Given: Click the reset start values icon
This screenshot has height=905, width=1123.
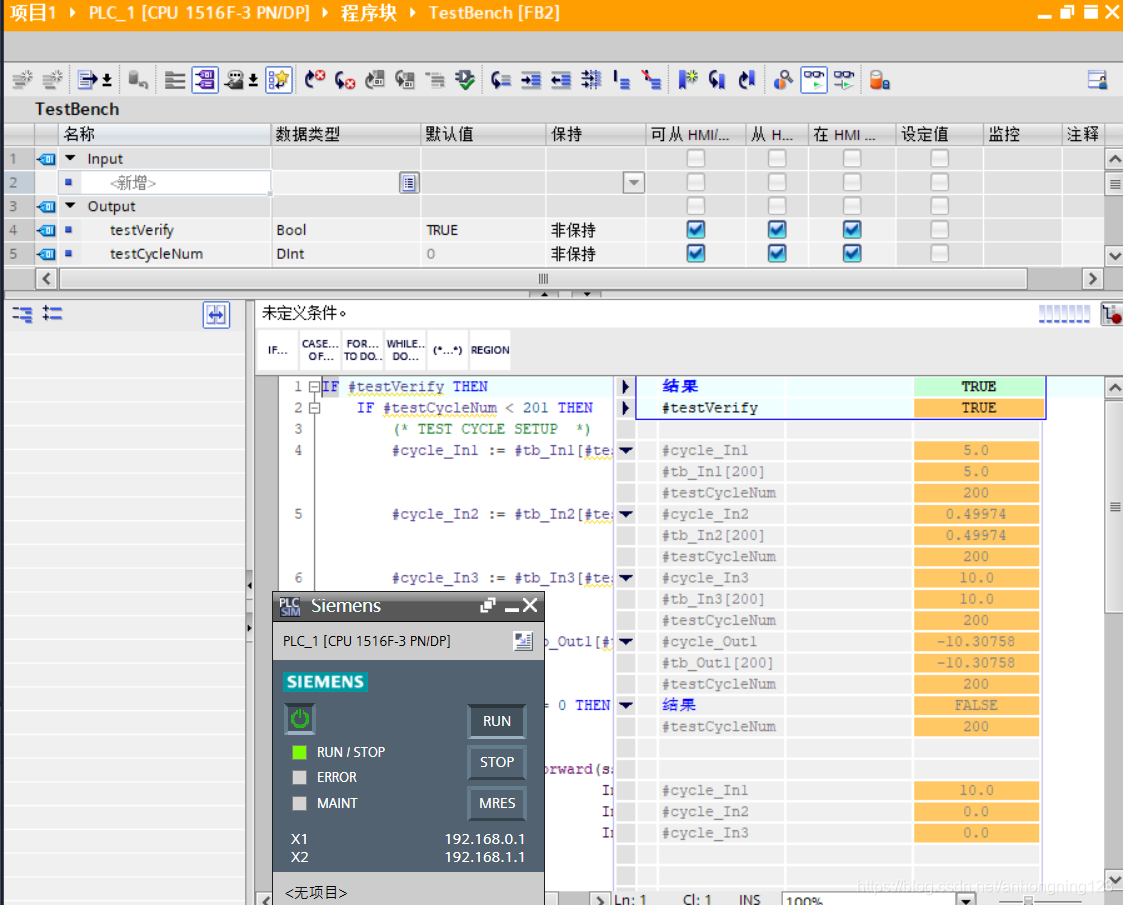Looking at the screenshot, I should coord(138,79).
